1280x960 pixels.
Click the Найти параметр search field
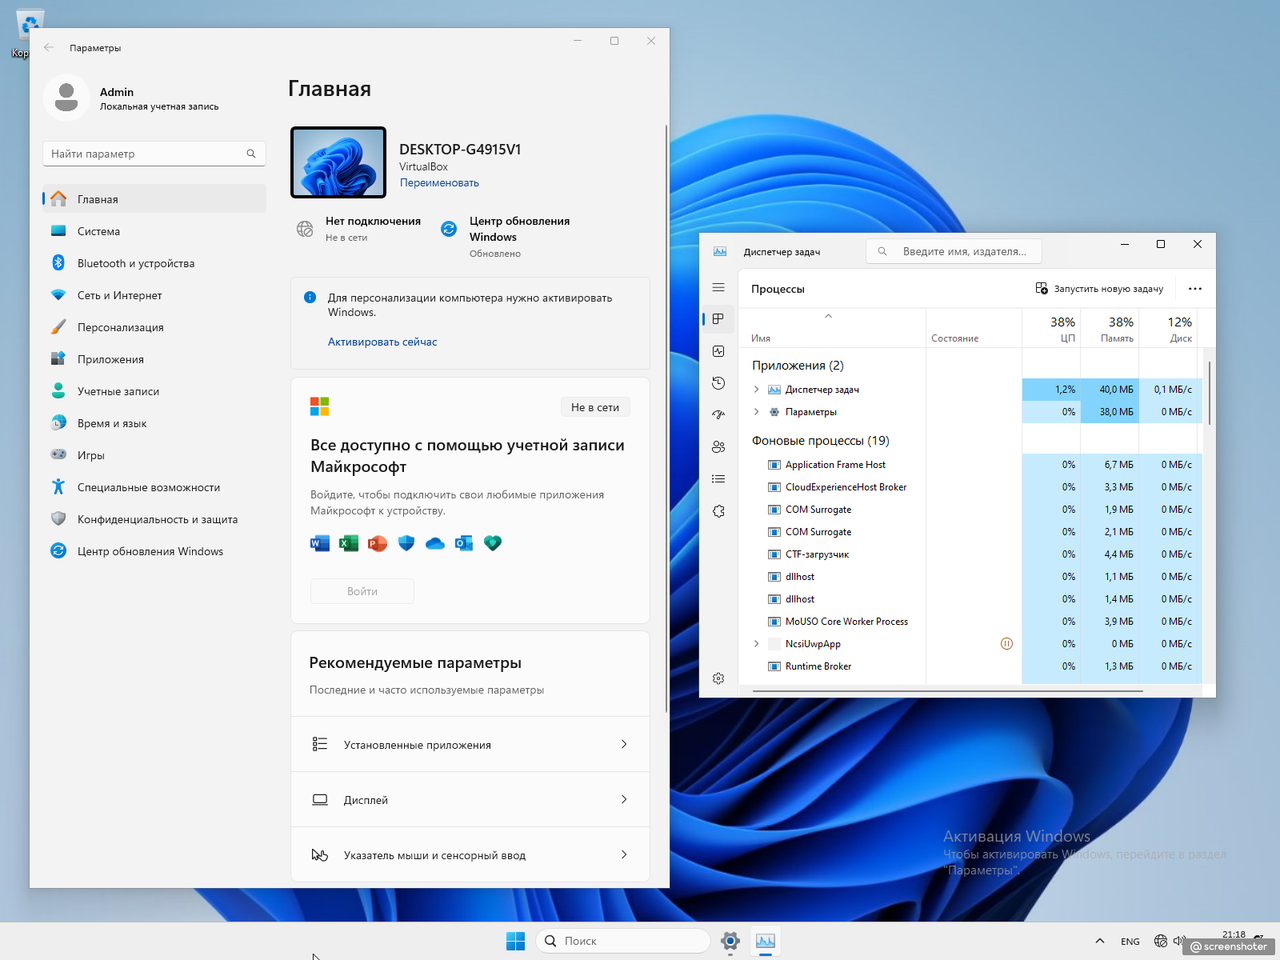click(155, 153)
